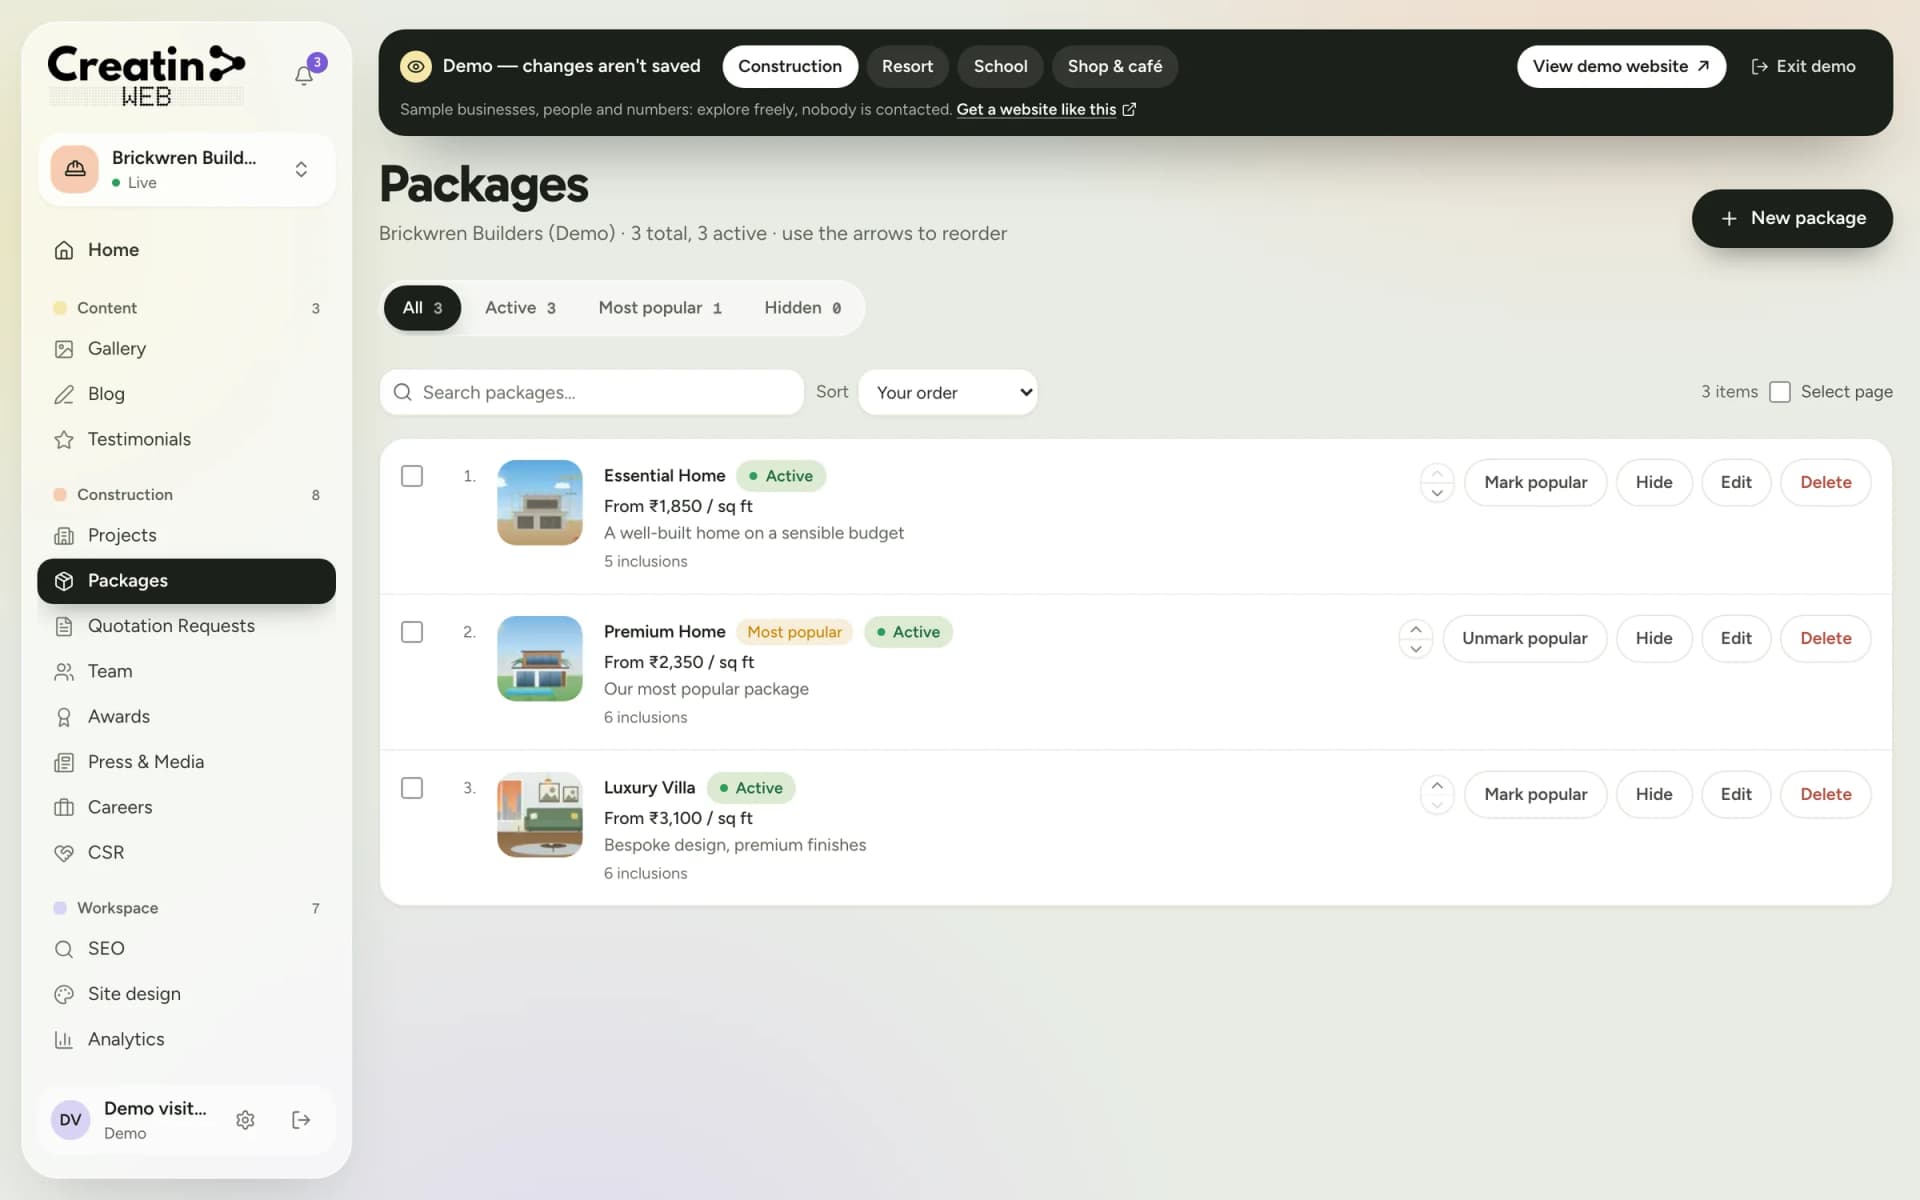Image resolution: width=1920 pixels, height=1200 pixels.
Task: Open CSR page
Action: coord(186,853)
